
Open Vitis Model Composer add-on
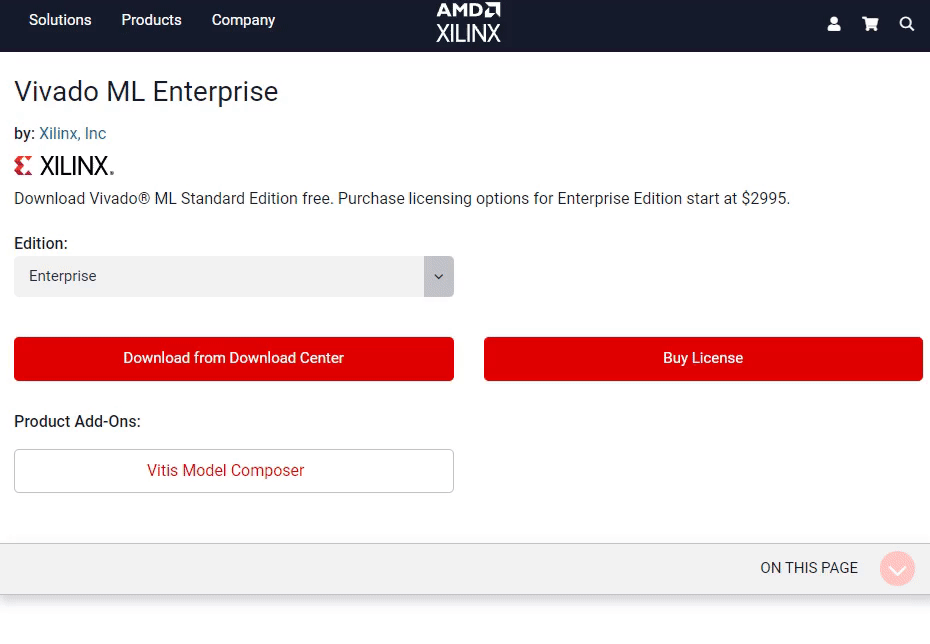click(234, 471)
